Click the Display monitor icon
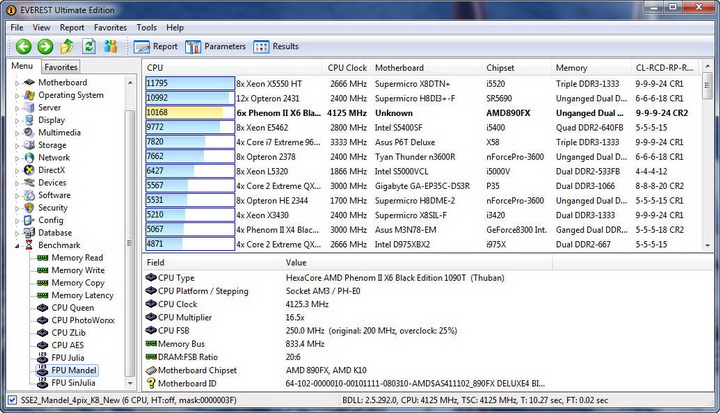The height and width of the screenshot is (413, 720). click(x=29, y=120)
